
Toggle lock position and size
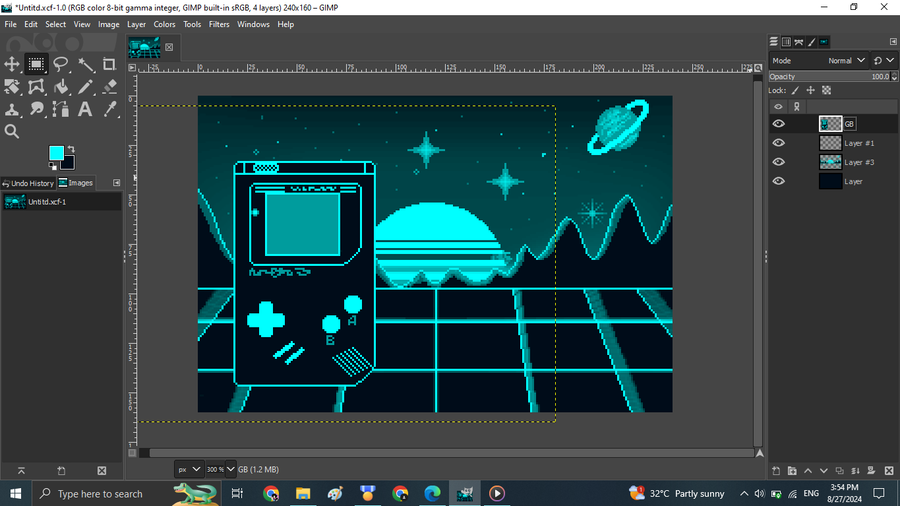pos(810,90)
